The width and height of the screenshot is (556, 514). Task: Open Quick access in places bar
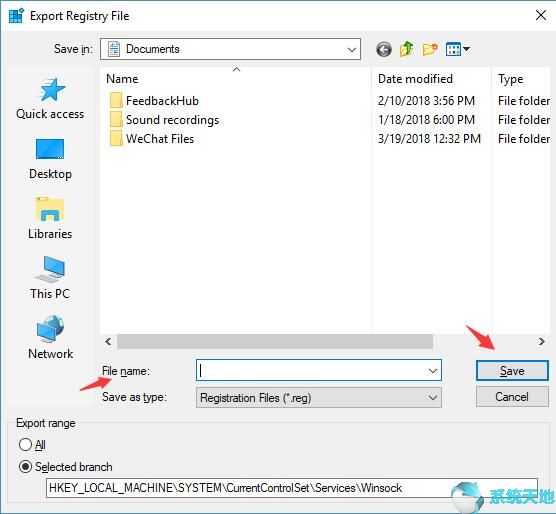(50, 100)
